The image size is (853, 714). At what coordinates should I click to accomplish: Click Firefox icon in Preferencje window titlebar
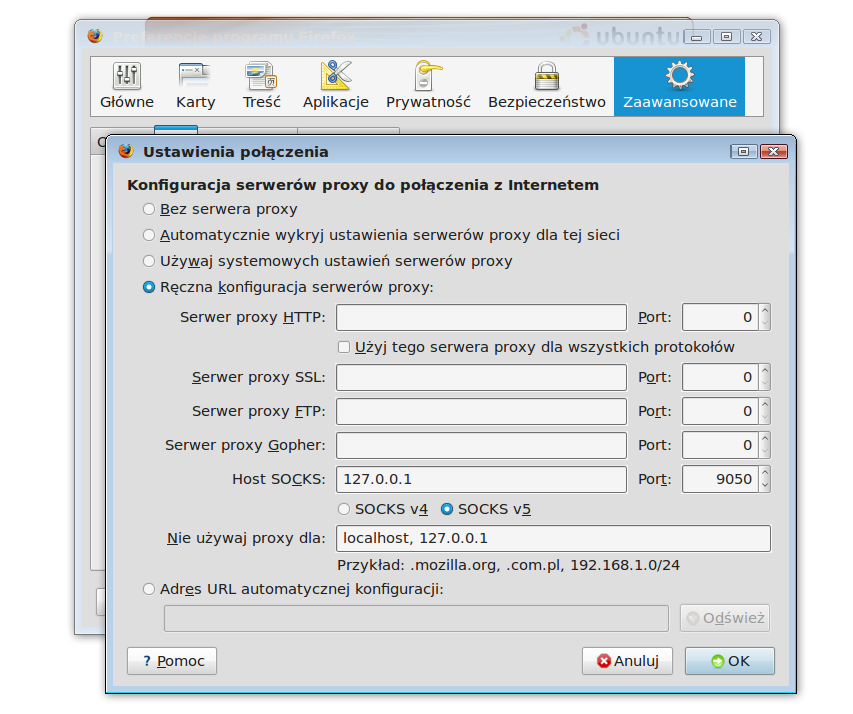(x=95, y=36)
